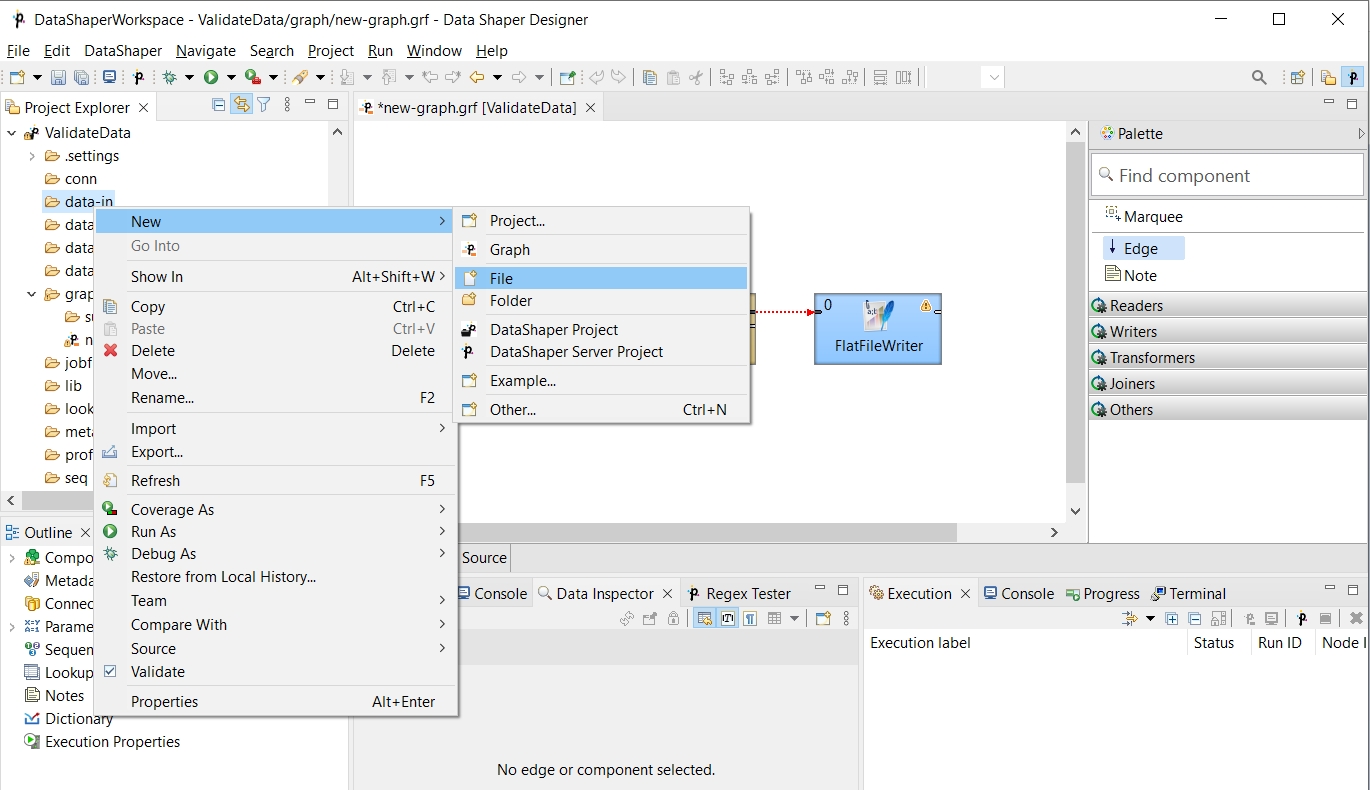Viewport: 1370px width, 790px height.
Task: Click the External Tools rocket icon
Action: [300, 77]
